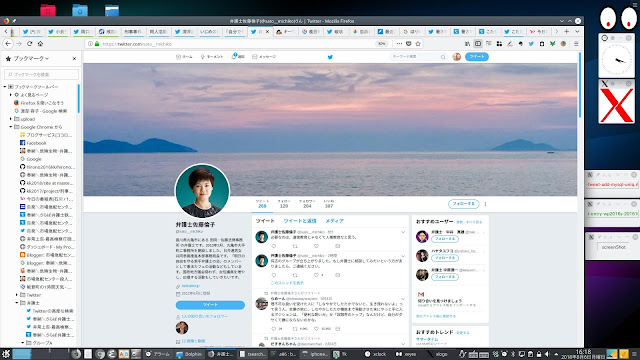Open the Facebook bookmark
The height and width of the screenshot is (360, 640).
click(33, 143)
